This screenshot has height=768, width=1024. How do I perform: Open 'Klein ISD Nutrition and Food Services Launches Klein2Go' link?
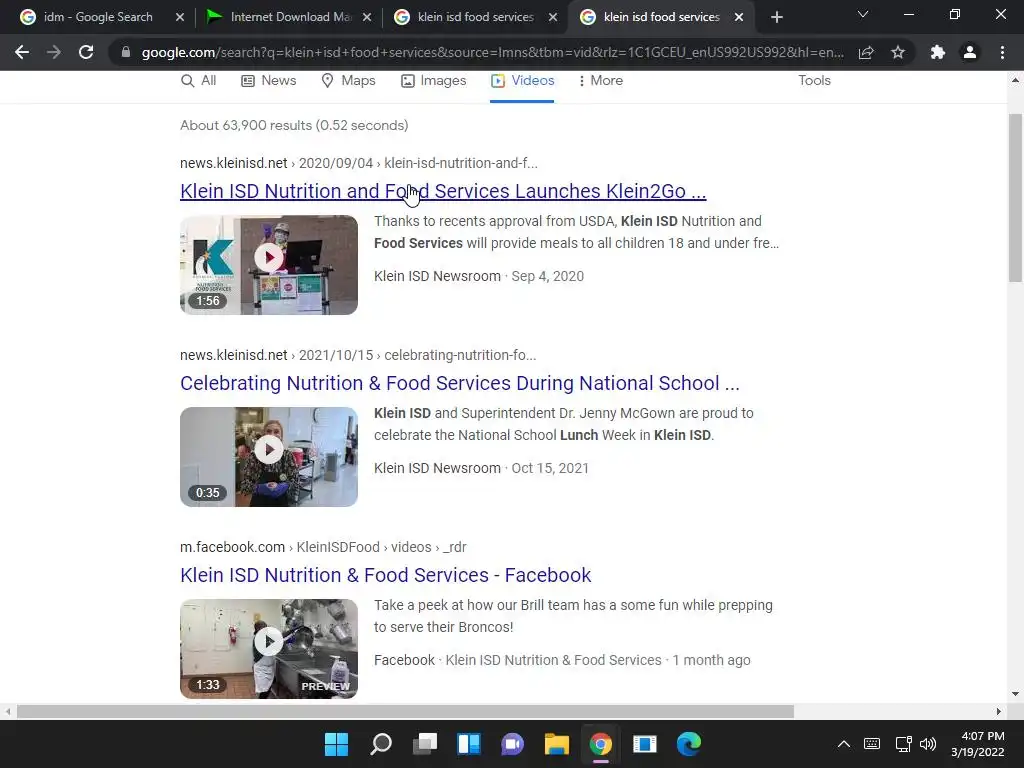coord(443,191)
